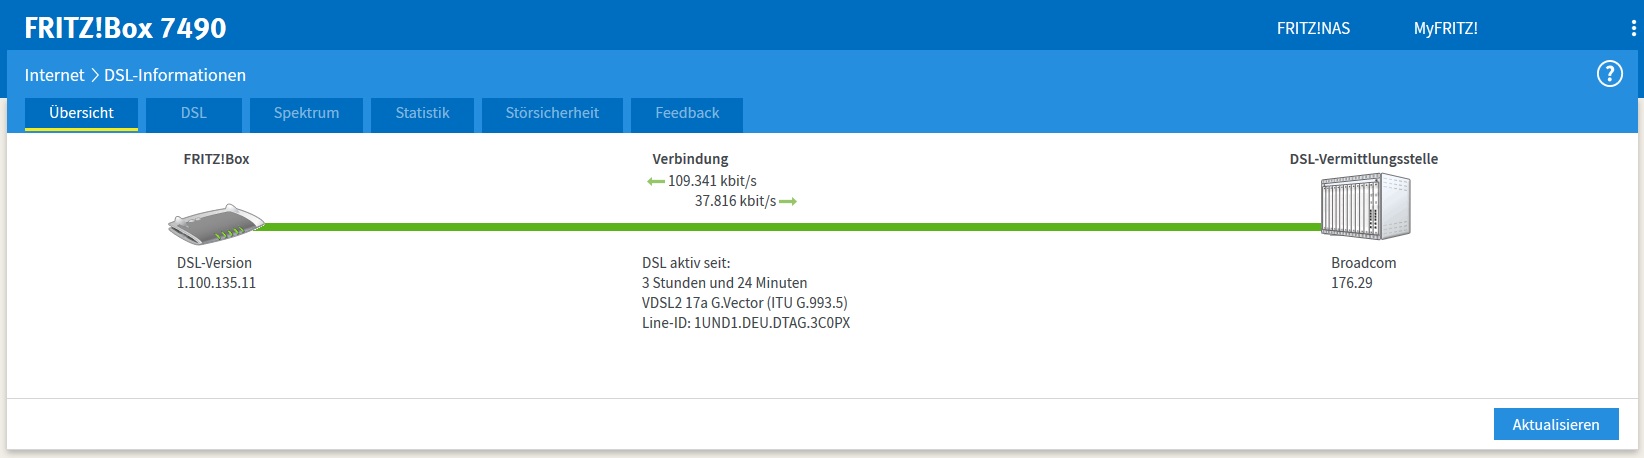Click the DSL-Version 1.100.135.11 text
Screen dimensions: 1644x458
[216, 273]
